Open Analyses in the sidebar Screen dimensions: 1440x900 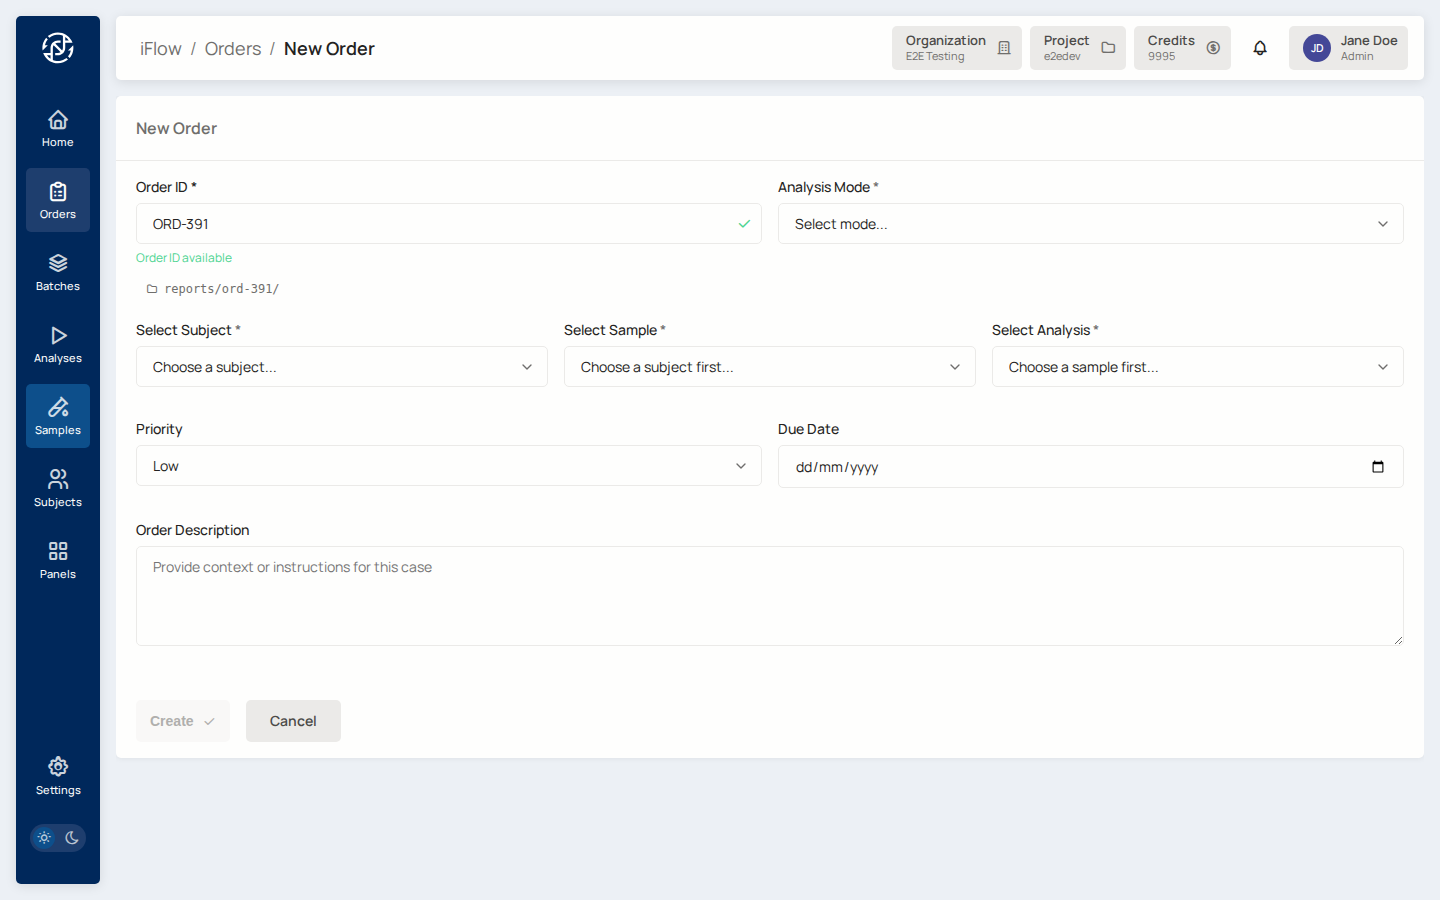click(58, 344)
